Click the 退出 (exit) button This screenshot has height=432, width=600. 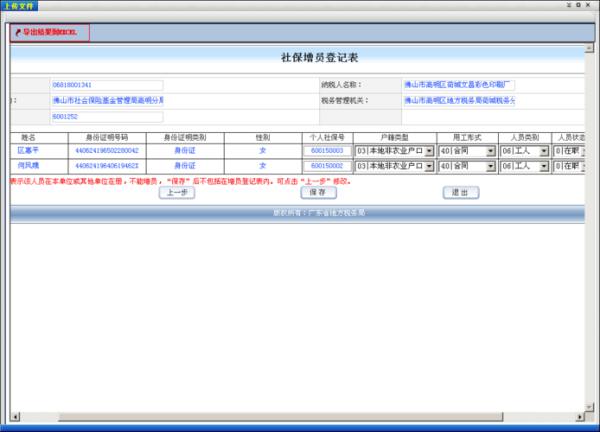point(459,192)
